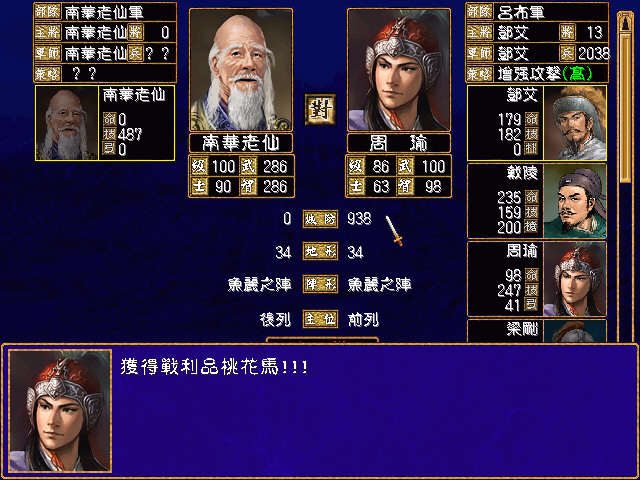The image size is (640, 480).
Task: Select 周瑜 entry in the right list
Action: point(537,279)
